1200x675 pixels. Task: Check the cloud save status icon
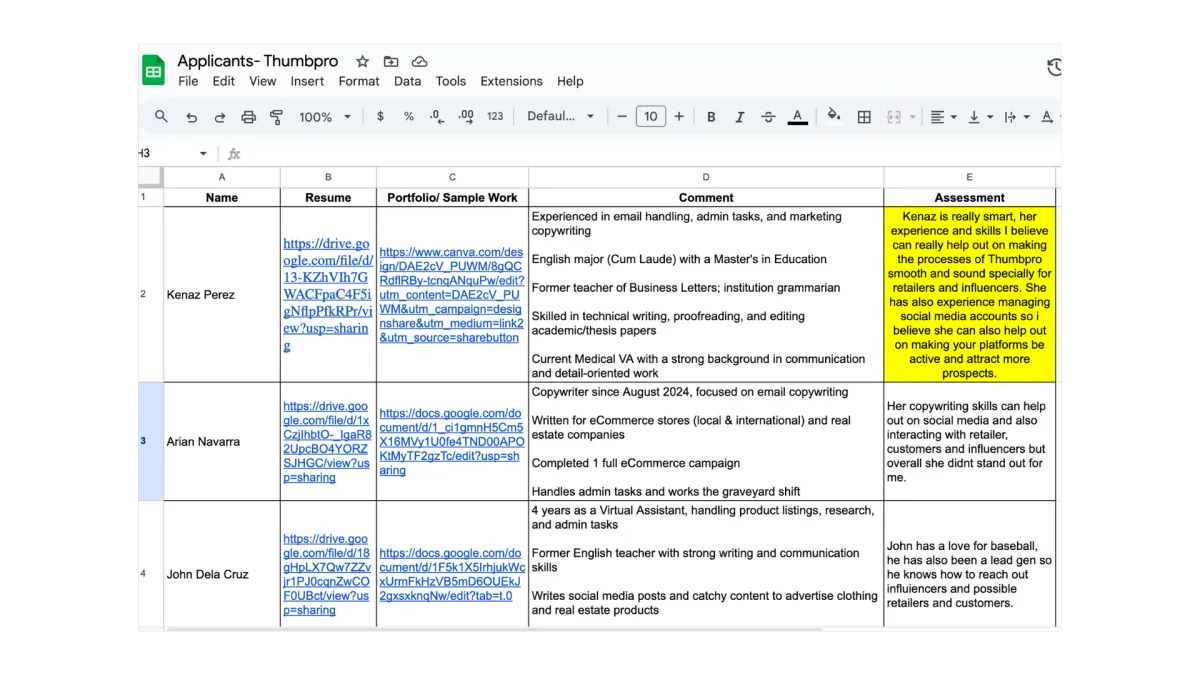(419, 62)
